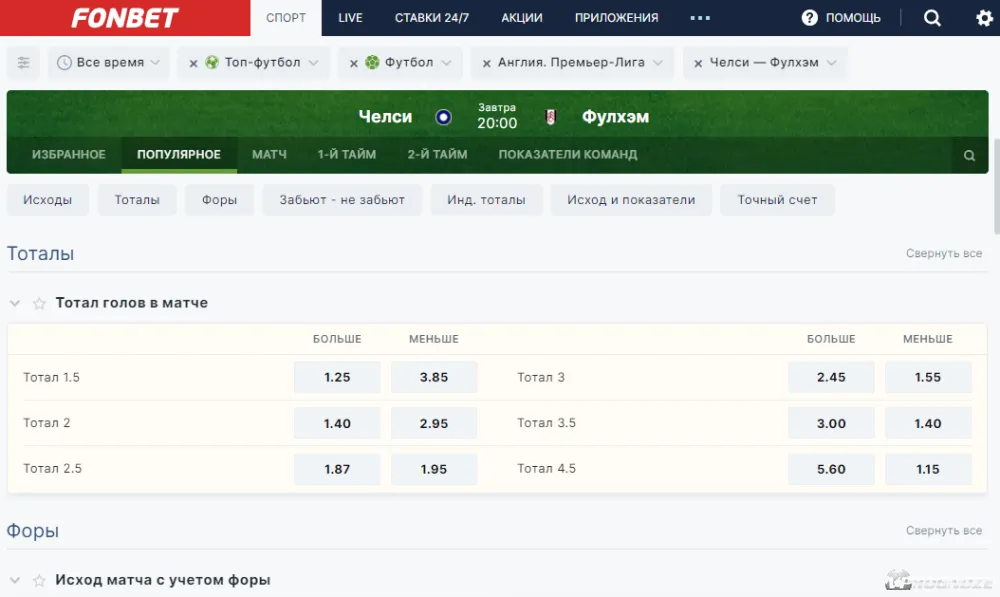This screenshot has width=1000, height=597.
Task: Star Исход матча с учетом форы market
Action: (x=40, y=580)
